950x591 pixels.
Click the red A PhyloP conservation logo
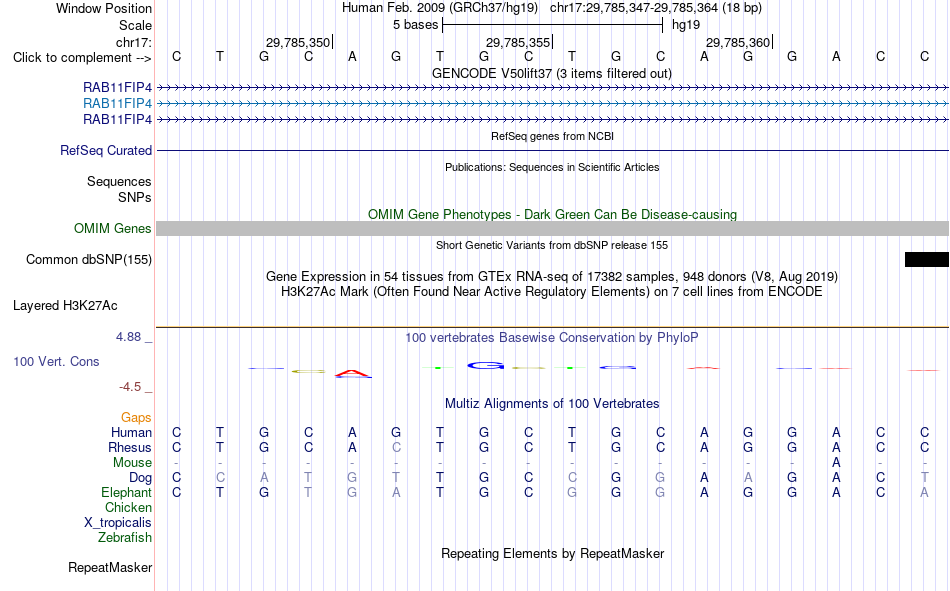click(x=353, y=373)
